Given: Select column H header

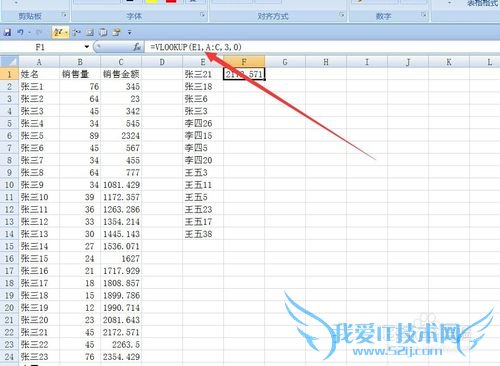Looking at the screenshot, I should (x=326, y=62).
